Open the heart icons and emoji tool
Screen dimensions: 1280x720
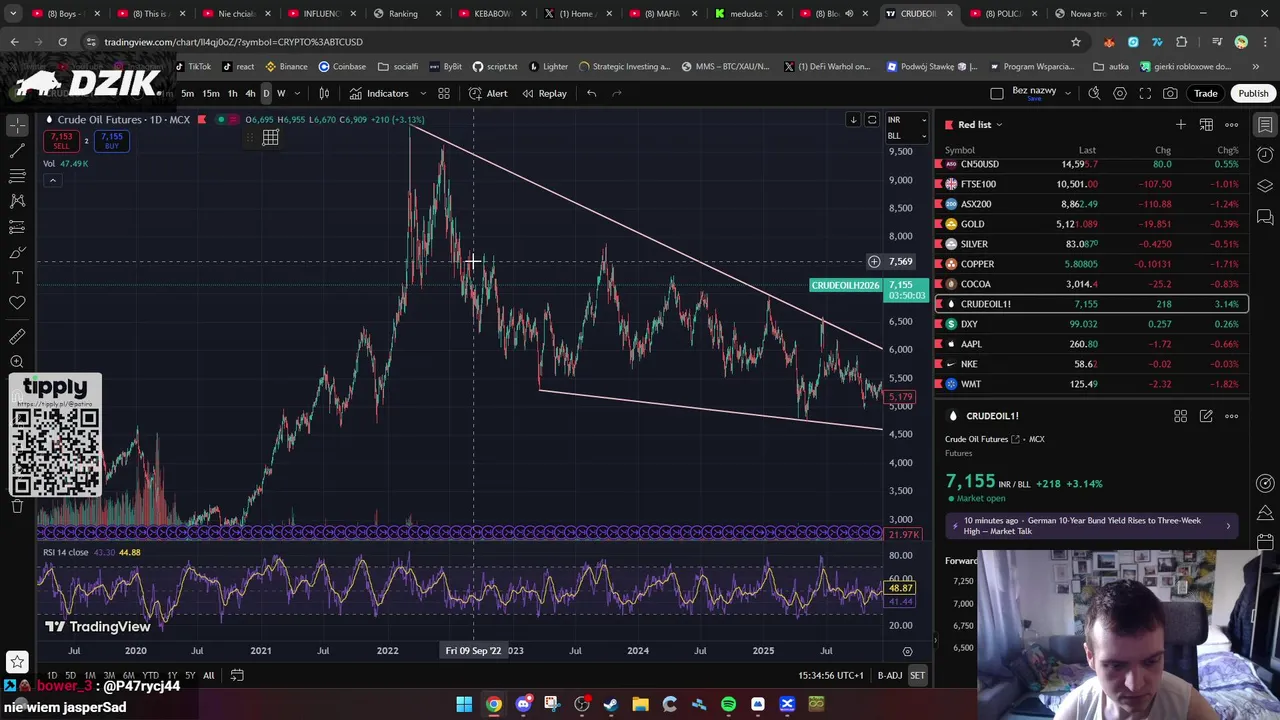(17, 303)
